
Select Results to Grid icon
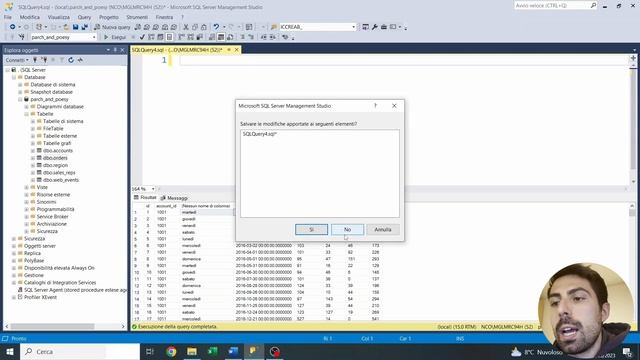(221, 37)
